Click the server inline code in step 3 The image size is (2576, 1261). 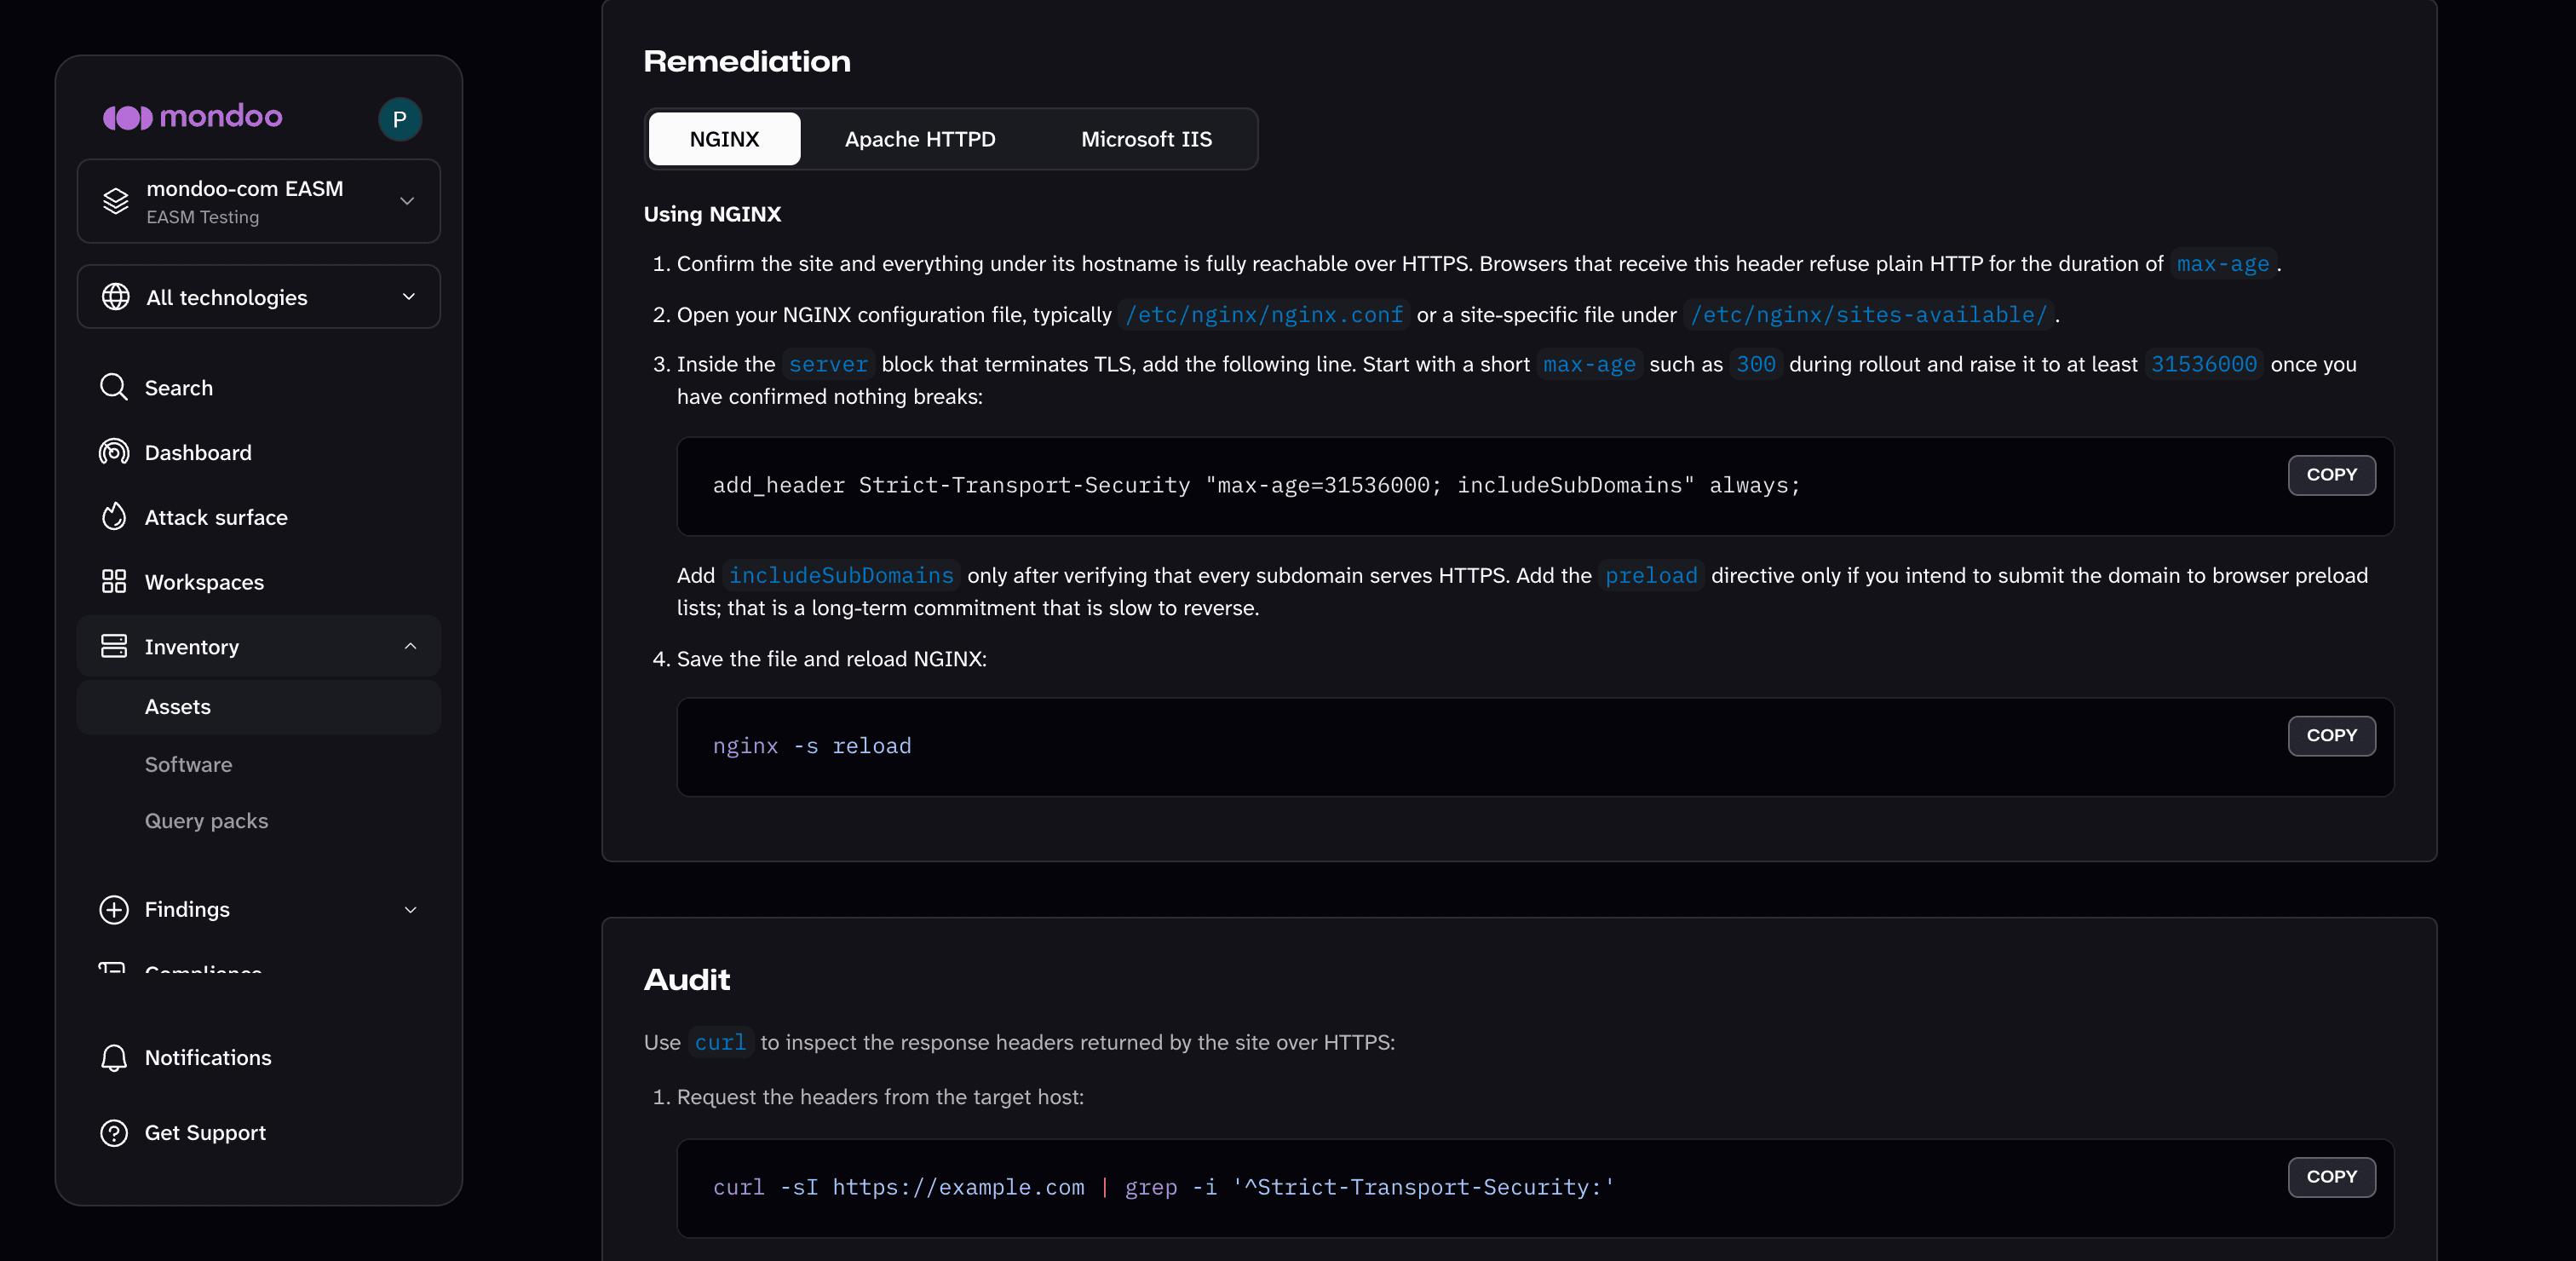(828, 365)
